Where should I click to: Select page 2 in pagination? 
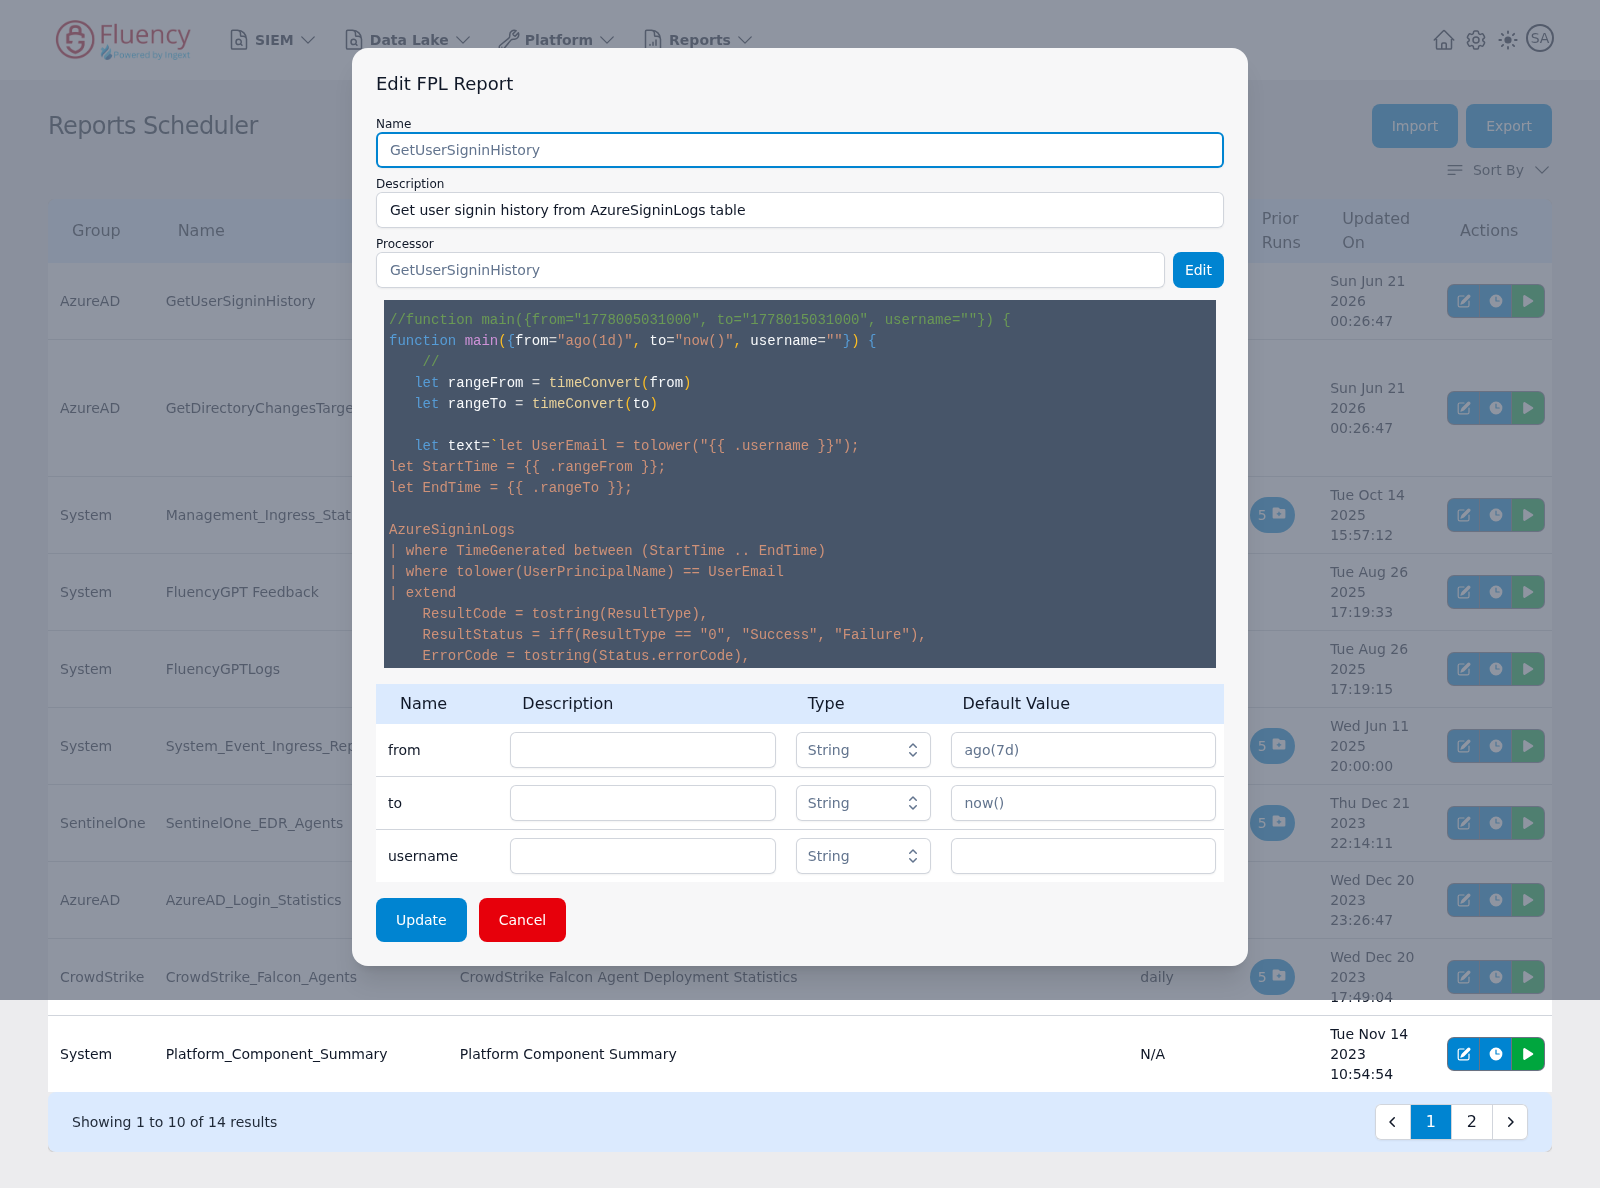[1472, 1122]
